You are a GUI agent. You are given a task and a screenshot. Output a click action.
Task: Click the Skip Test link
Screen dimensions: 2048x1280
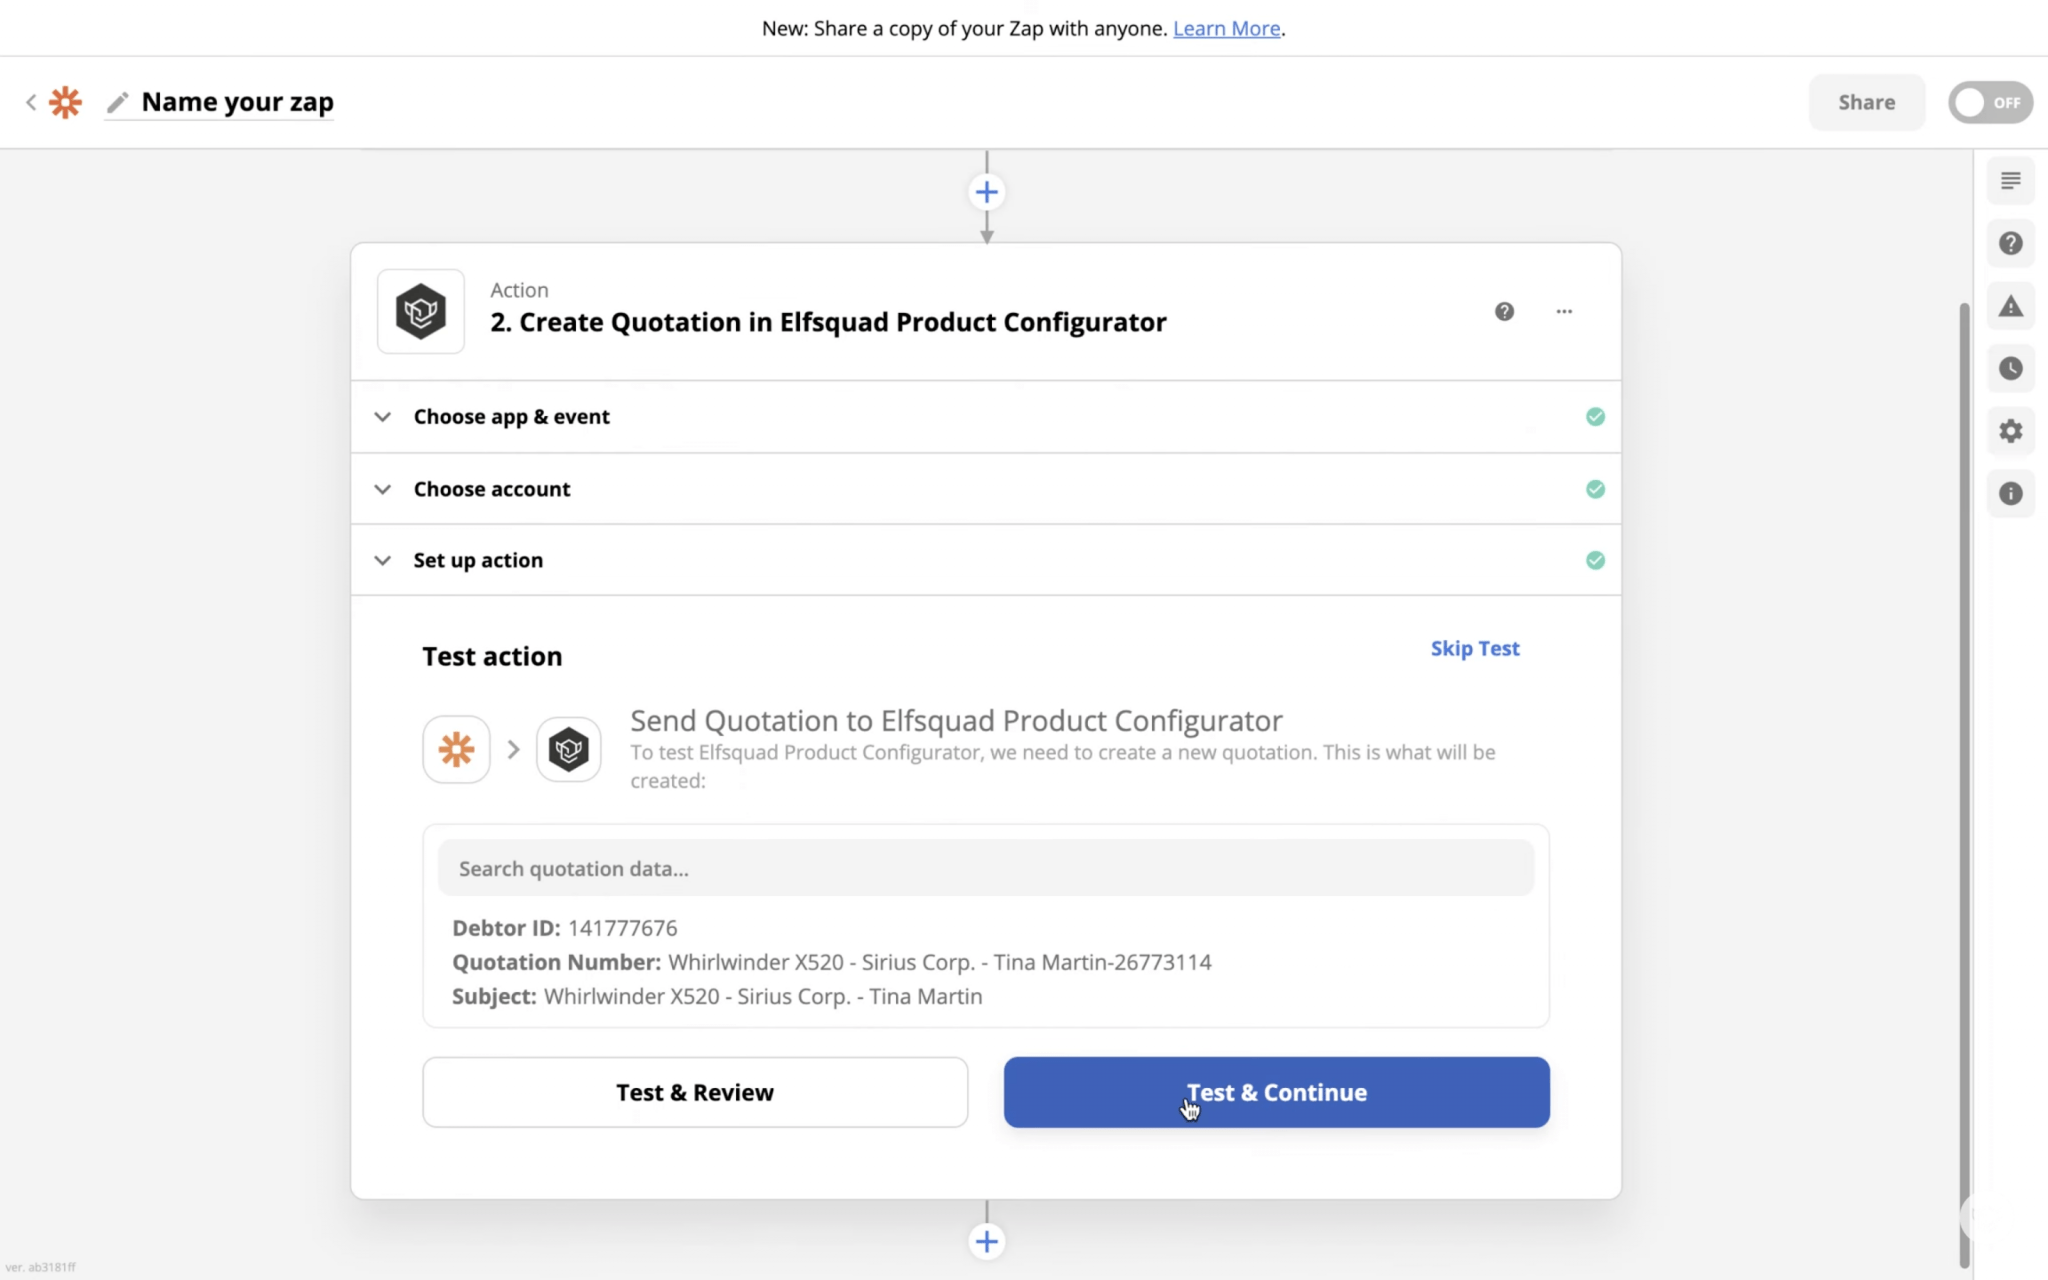pos(1475,648)
